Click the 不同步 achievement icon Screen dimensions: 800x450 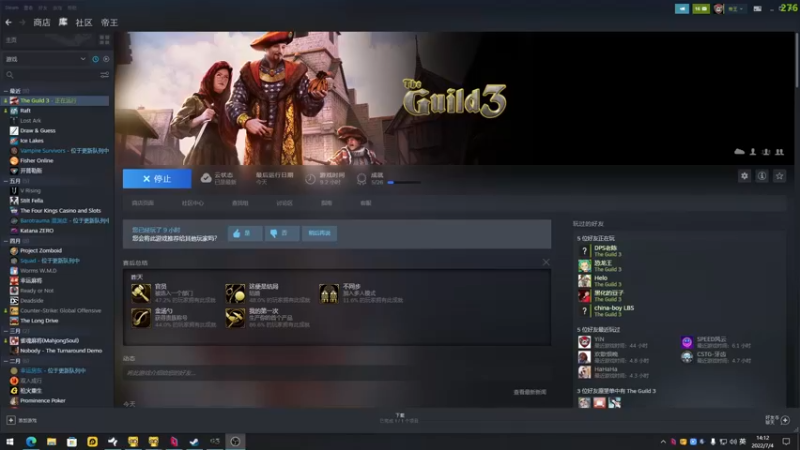(x=329, y=293)
